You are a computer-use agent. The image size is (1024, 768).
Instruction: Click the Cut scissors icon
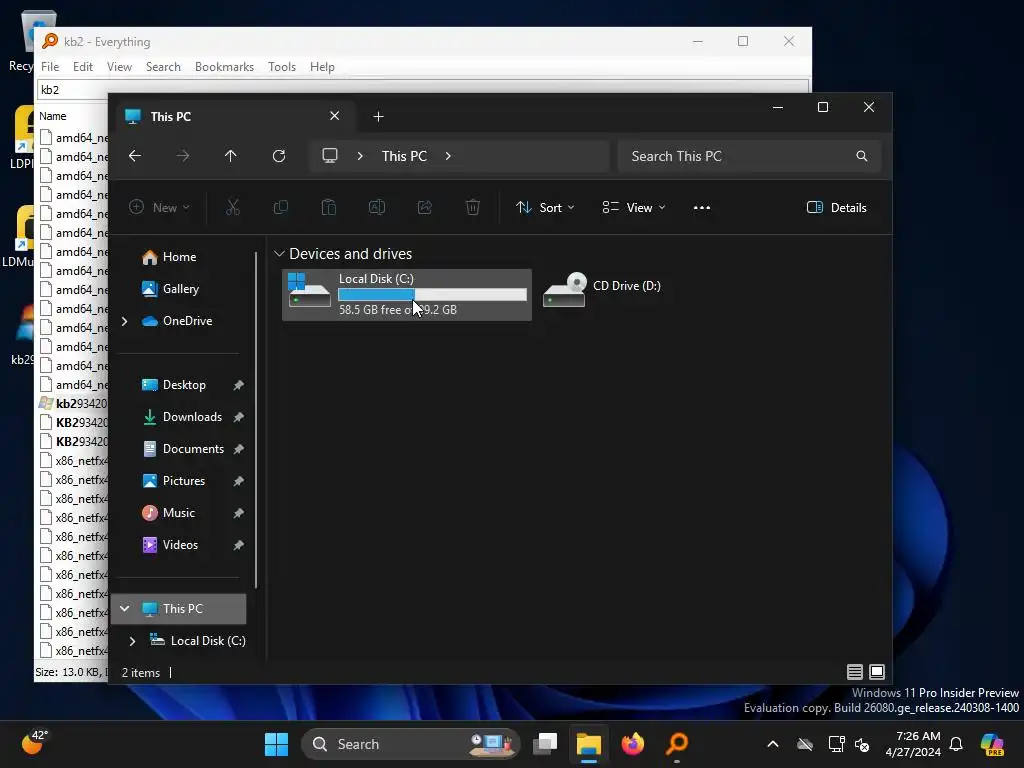233,208
